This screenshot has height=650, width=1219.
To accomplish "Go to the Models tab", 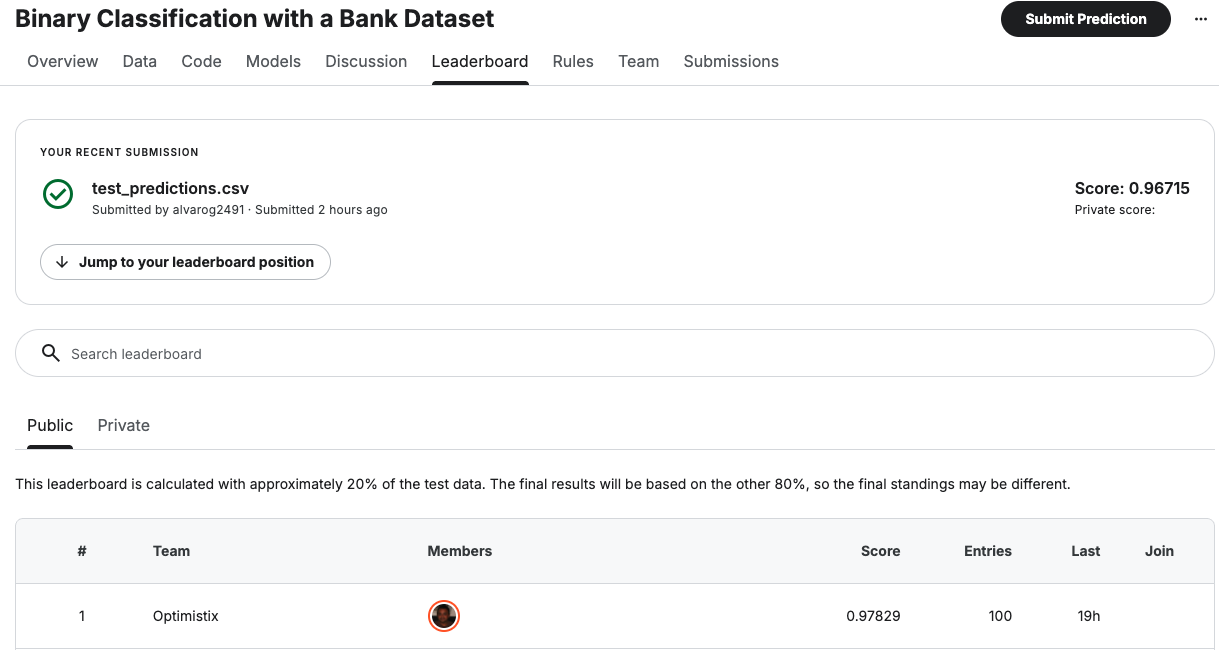I will (273, 61).
